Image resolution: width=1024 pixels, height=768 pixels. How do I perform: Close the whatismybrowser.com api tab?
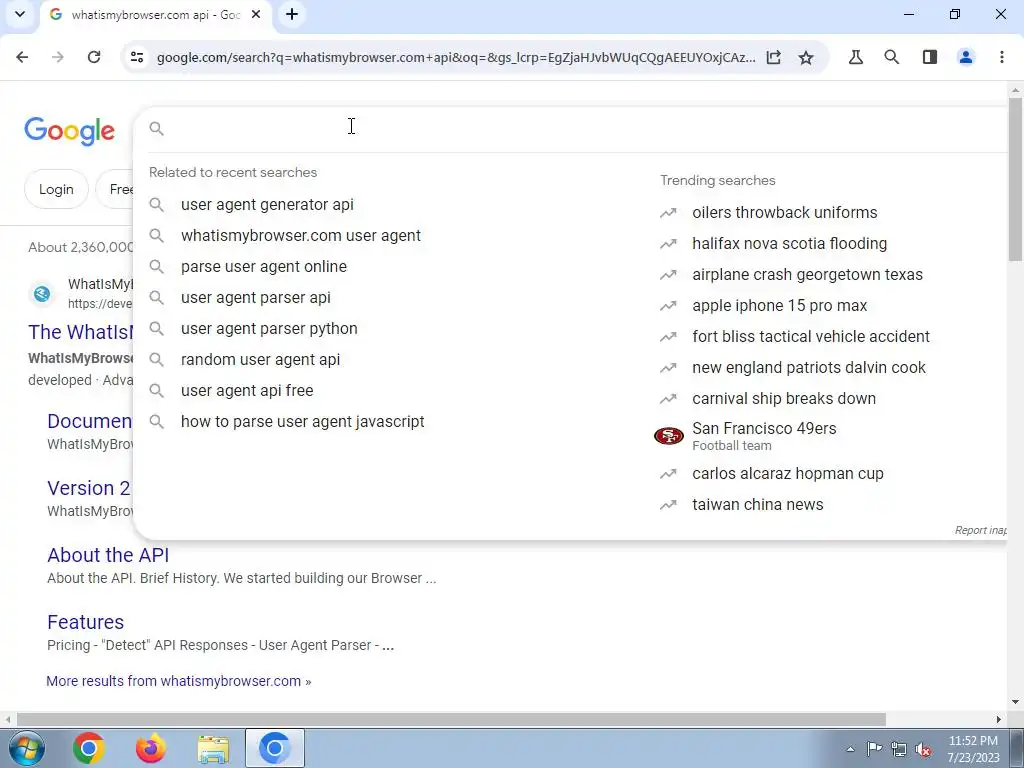point(257,14)
